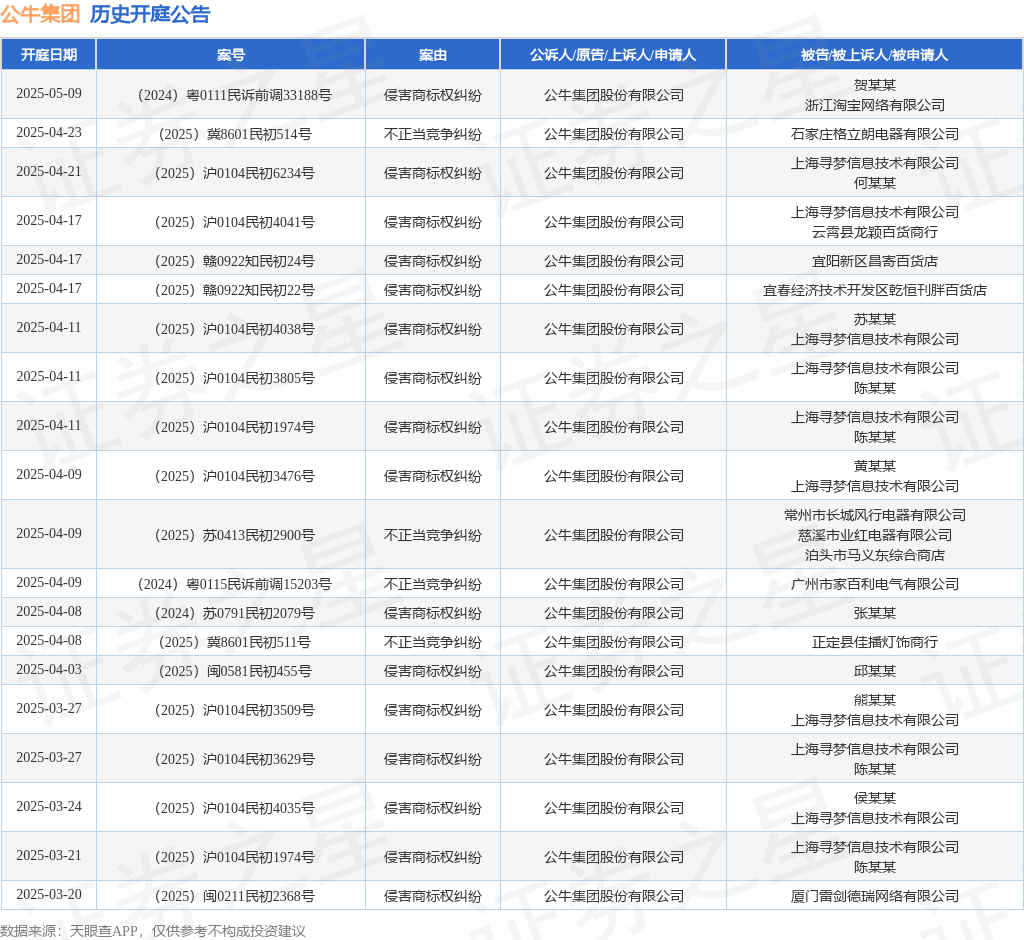
Task: Click case number 赣0922知民初22号
Action: click(x=234, y=289)
